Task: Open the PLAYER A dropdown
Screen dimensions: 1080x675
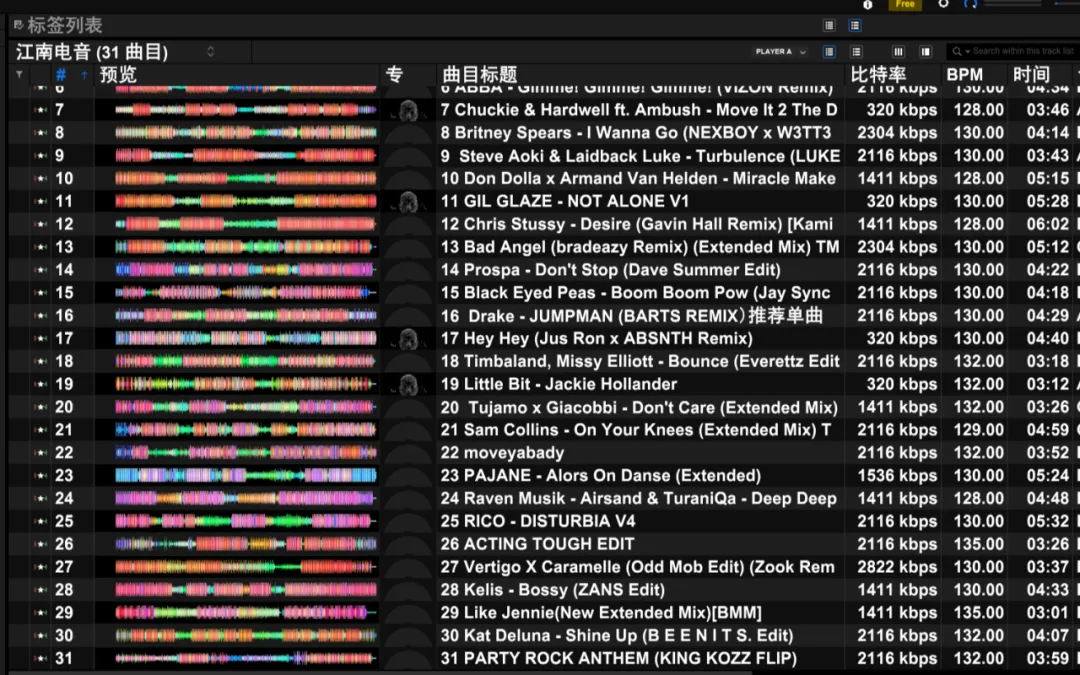Action: (x=780, y=52)
